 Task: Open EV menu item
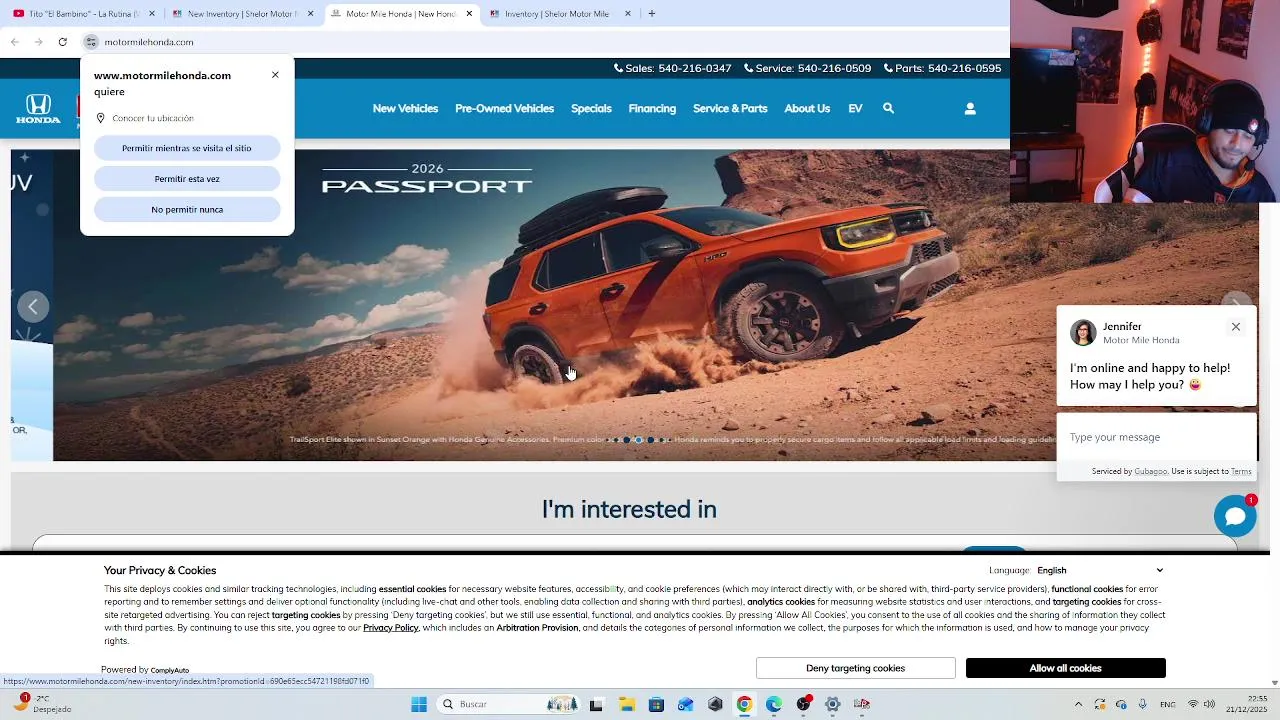pyautogui.click(x=855, y=108)
